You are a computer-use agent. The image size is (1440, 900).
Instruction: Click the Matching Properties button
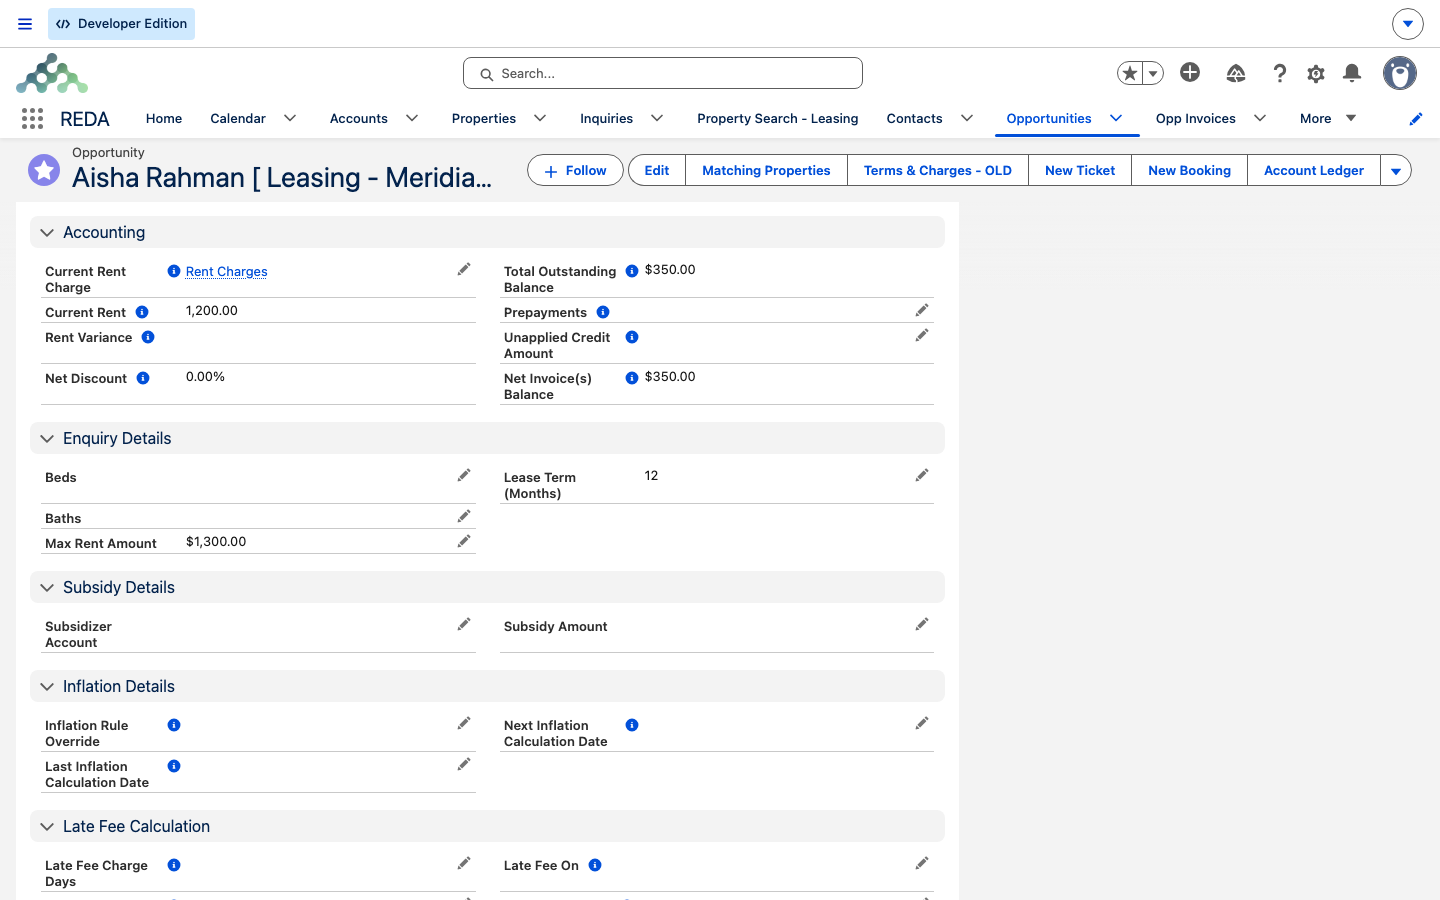click(x=766, y=170)
